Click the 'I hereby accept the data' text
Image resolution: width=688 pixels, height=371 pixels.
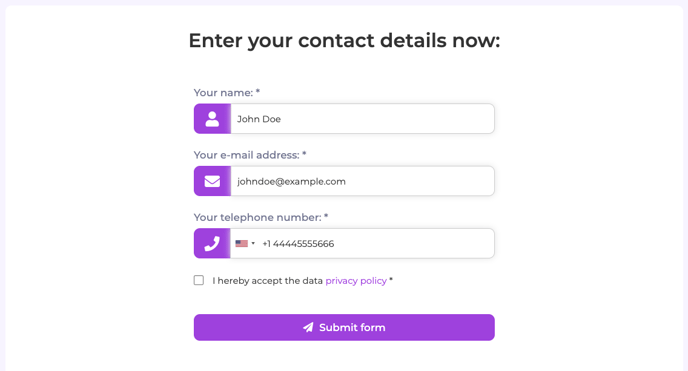pyautogui.click(x=268, y=281)
